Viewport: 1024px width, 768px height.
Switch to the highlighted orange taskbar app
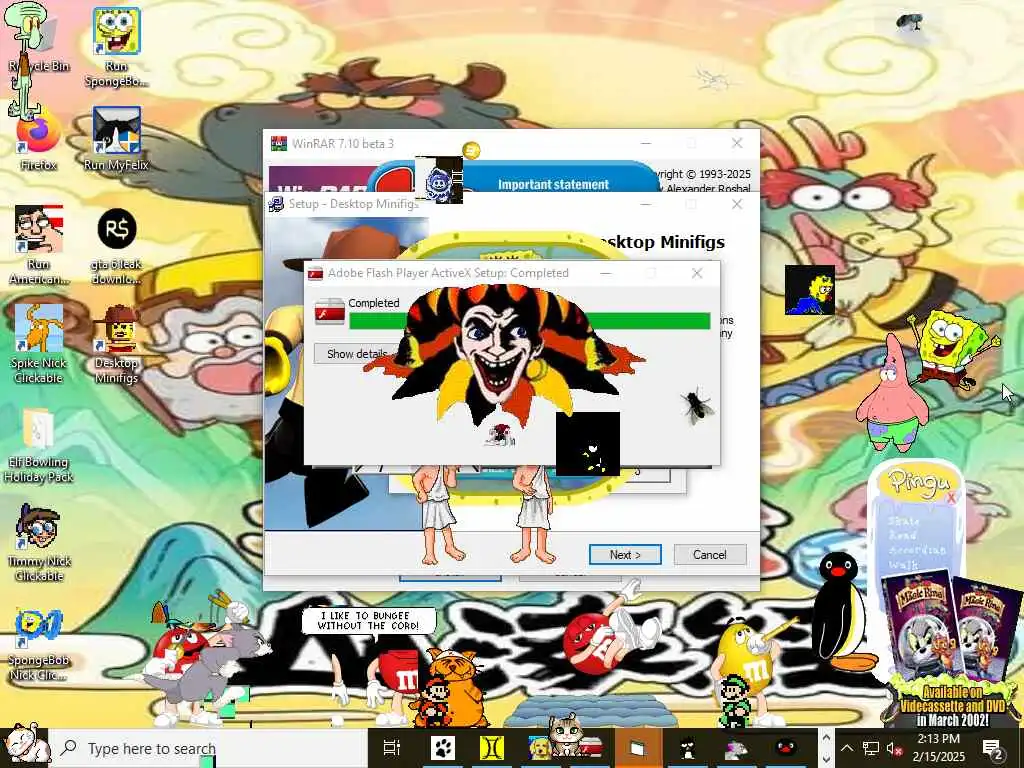pos(637,748)
